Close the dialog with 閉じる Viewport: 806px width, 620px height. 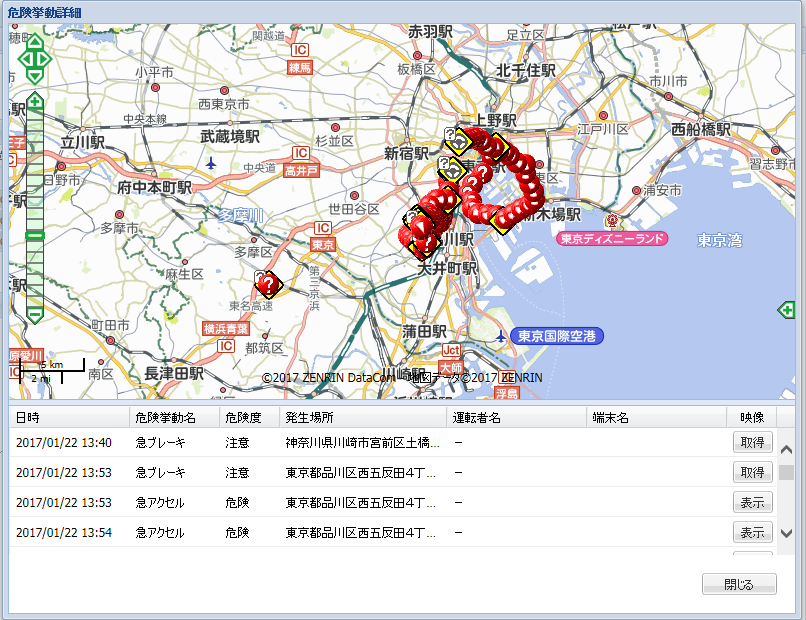pos(739,584)
